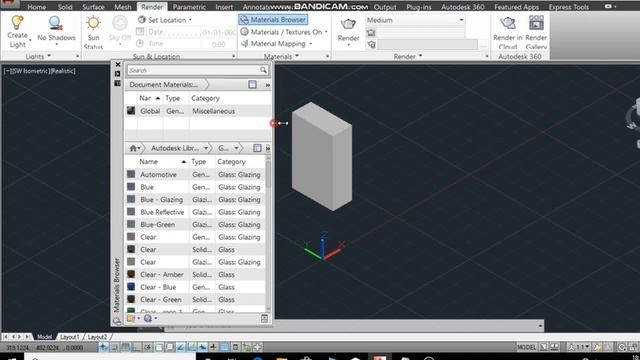The width and height of the screenshot is (640, 360).
Task: Toggle Infer Constraints in status bar
Action: (x=104, y=347)
